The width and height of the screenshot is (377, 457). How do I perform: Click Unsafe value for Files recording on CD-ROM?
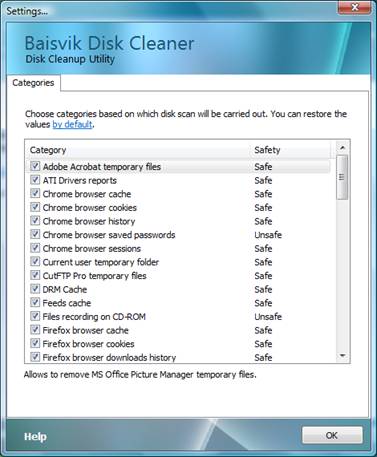point(268,317)
